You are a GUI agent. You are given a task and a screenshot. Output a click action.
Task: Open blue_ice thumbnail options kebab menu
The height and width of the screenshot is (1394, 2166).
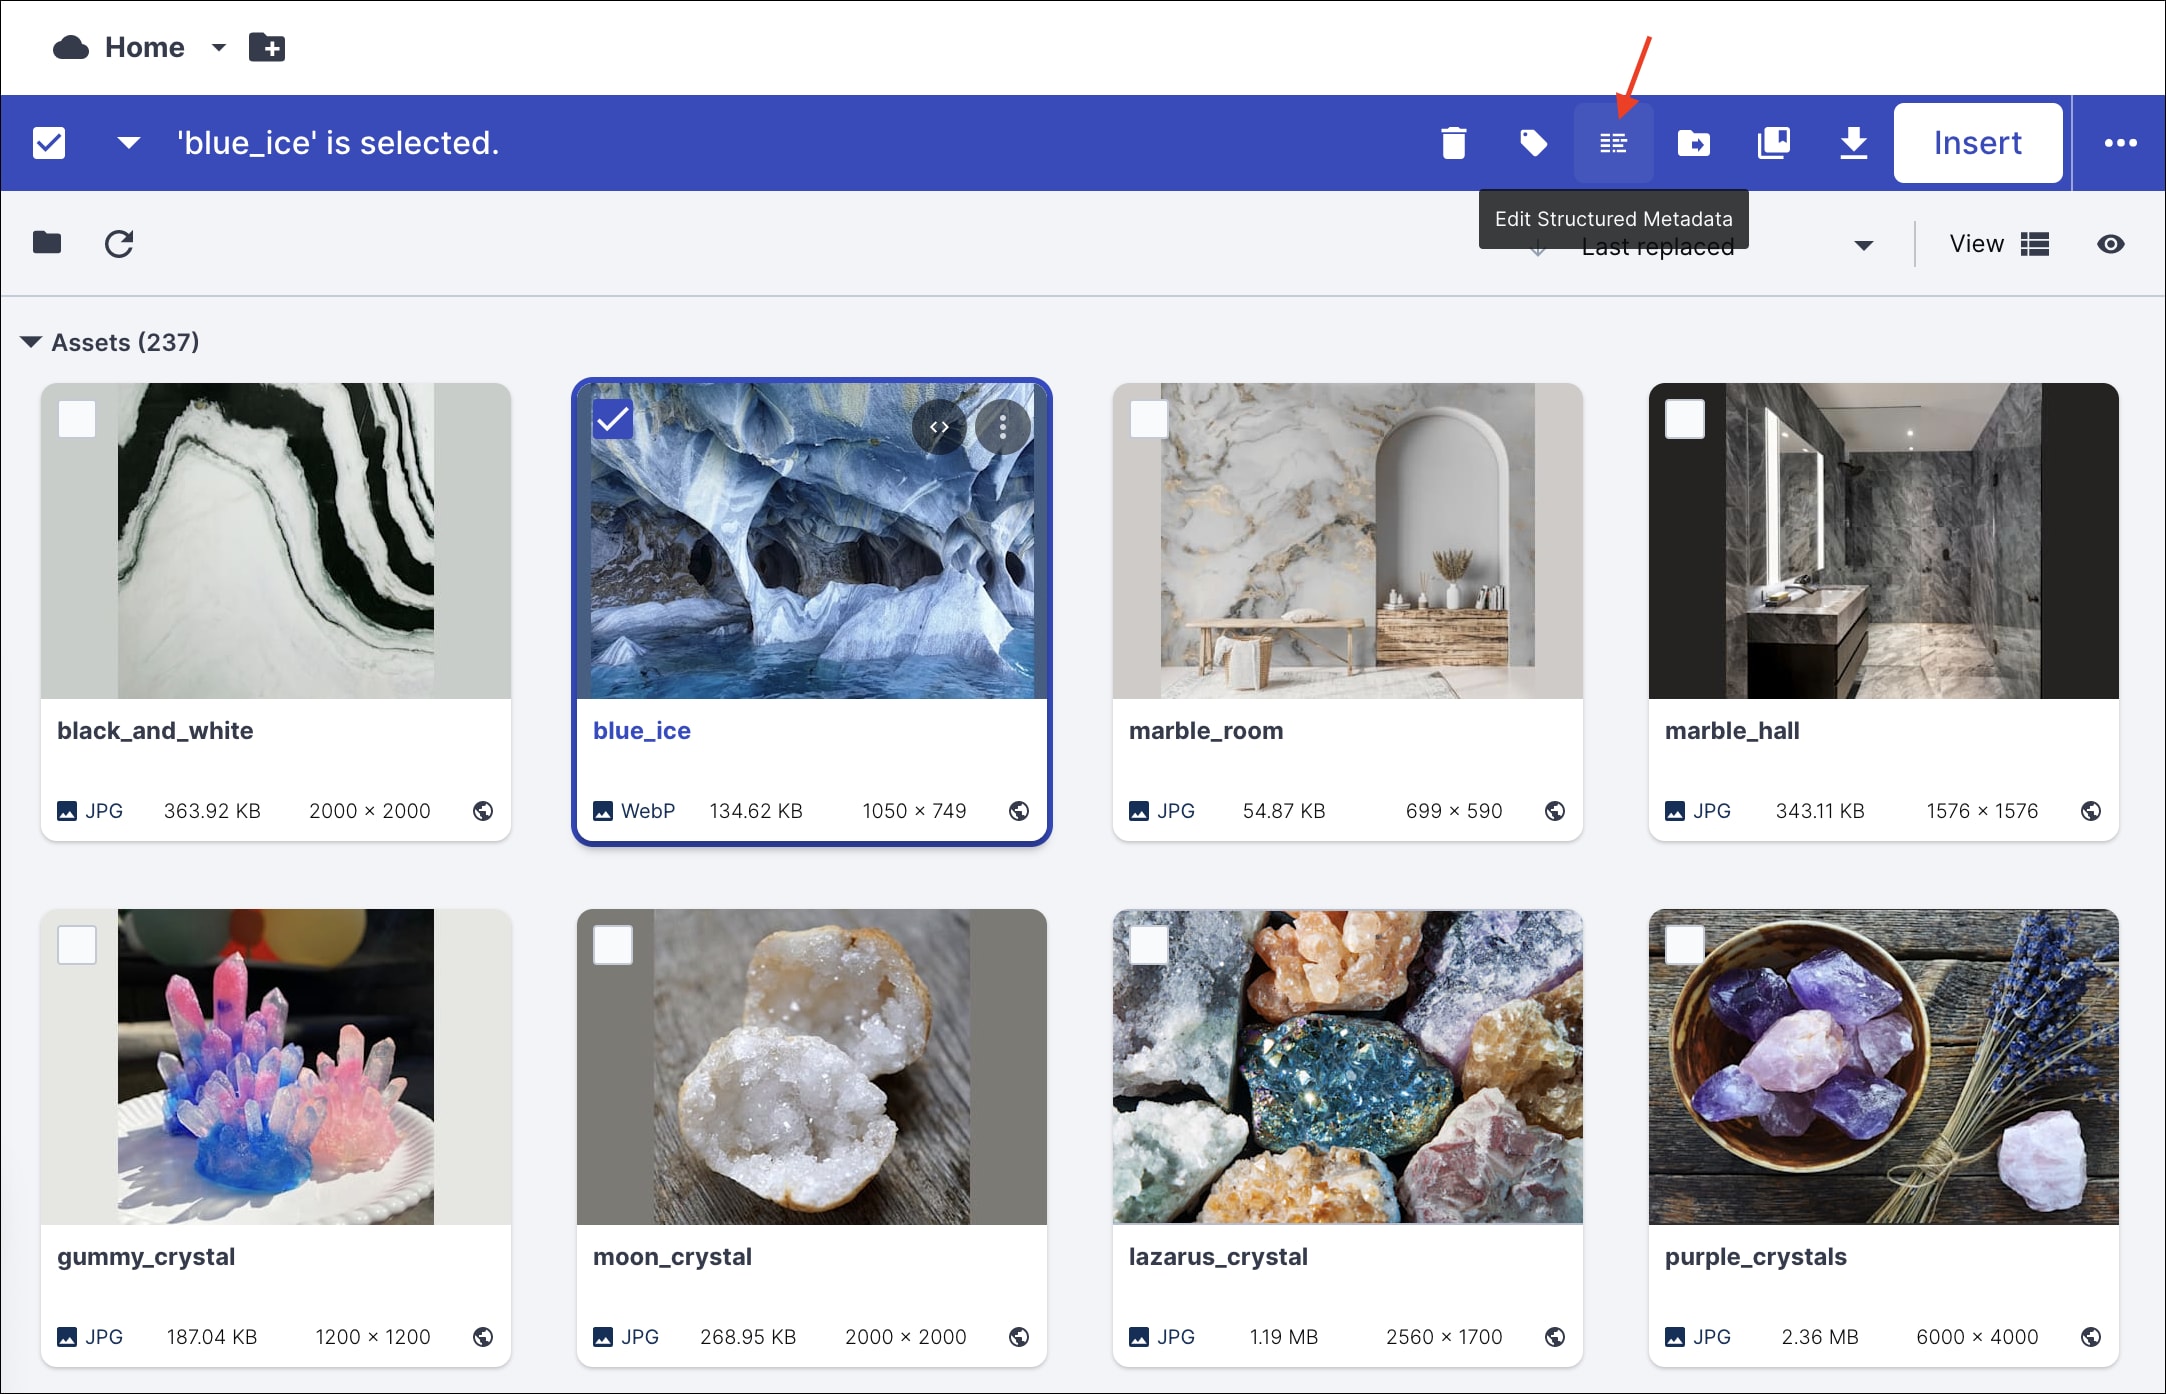tap(1002, 427)
